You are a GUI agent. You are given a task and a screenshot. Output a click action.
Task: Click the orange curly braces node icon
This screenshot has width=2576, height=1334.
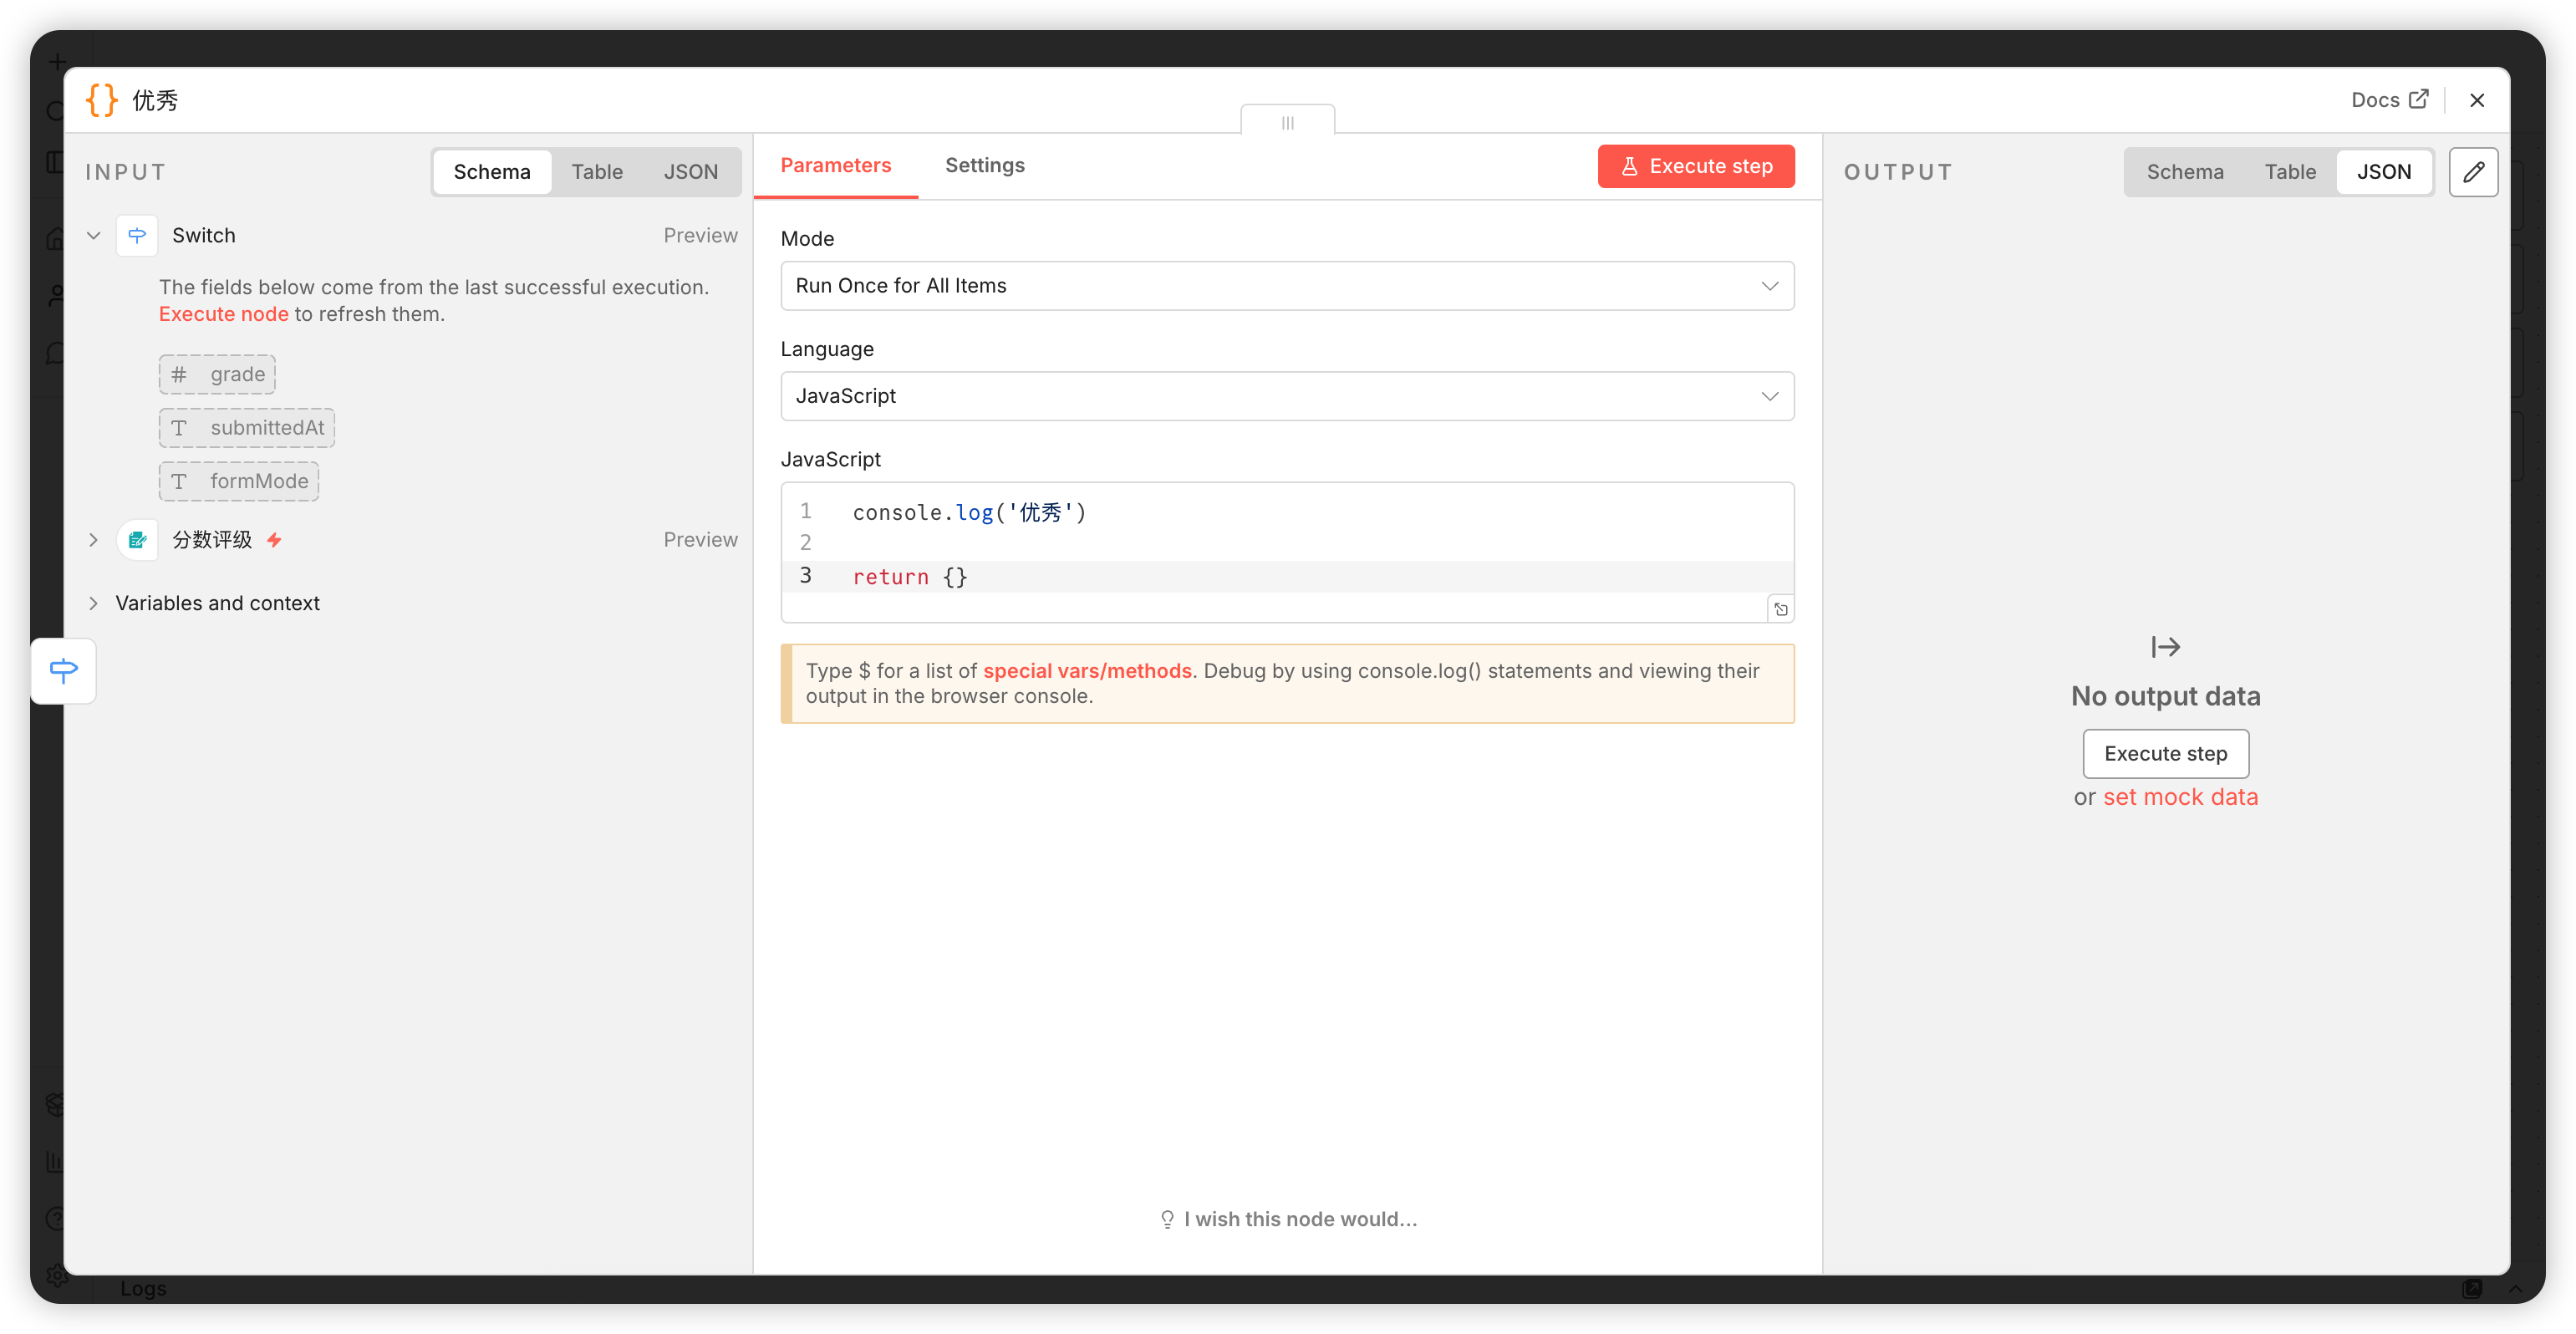pyautogui.click(x=102, y=100)
